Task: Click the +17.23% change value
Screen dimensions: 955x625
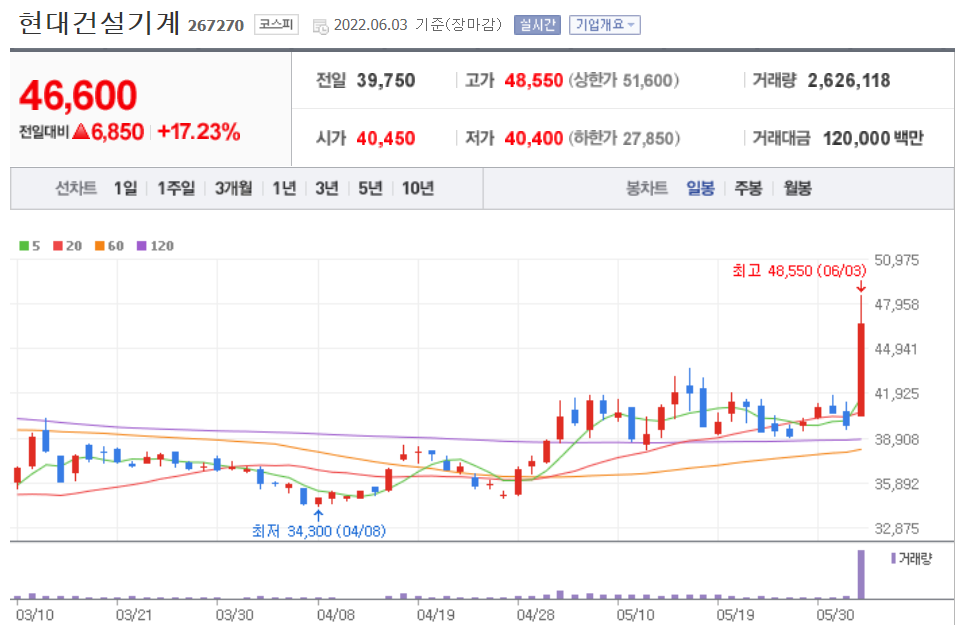Action: (x=199, y=132)
